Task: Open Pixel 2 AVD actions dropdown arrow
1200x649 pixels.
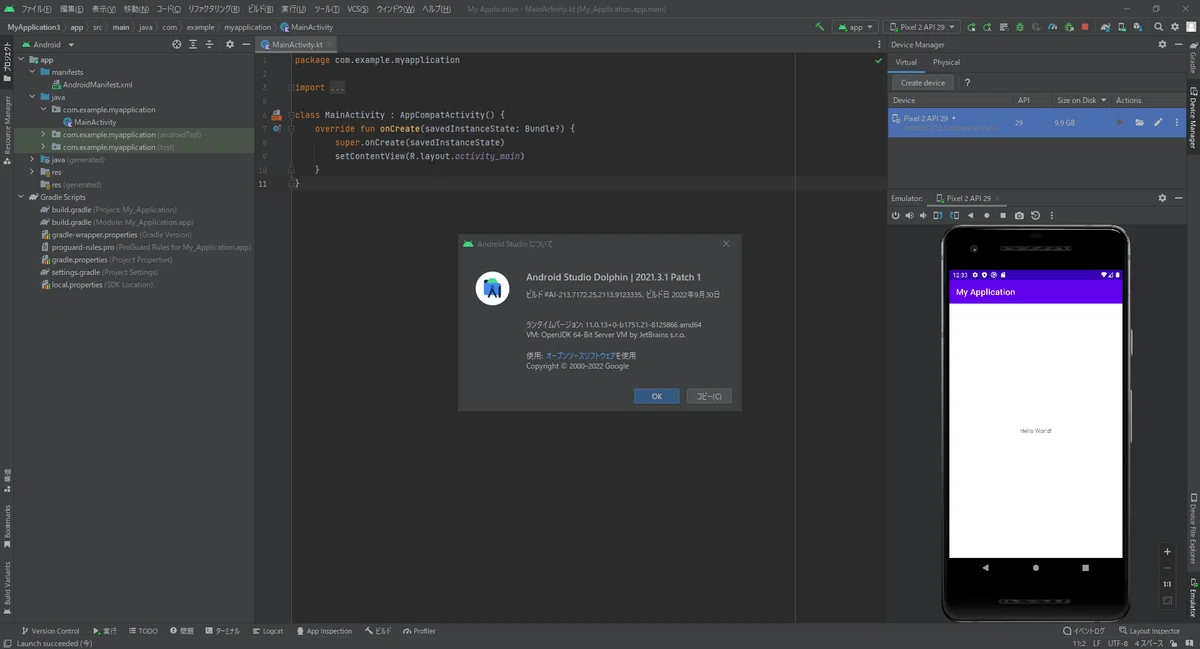Action: pos(1177,122)
